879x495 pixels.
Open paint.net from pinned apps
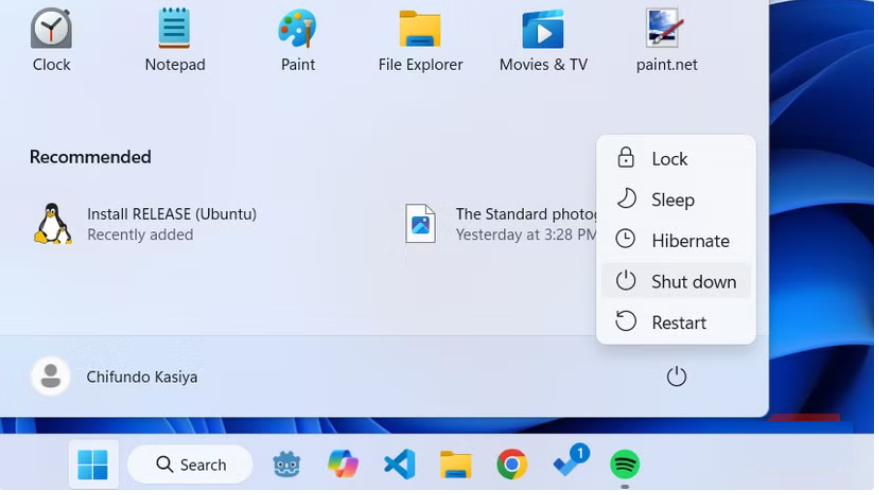tap(667, 40)
